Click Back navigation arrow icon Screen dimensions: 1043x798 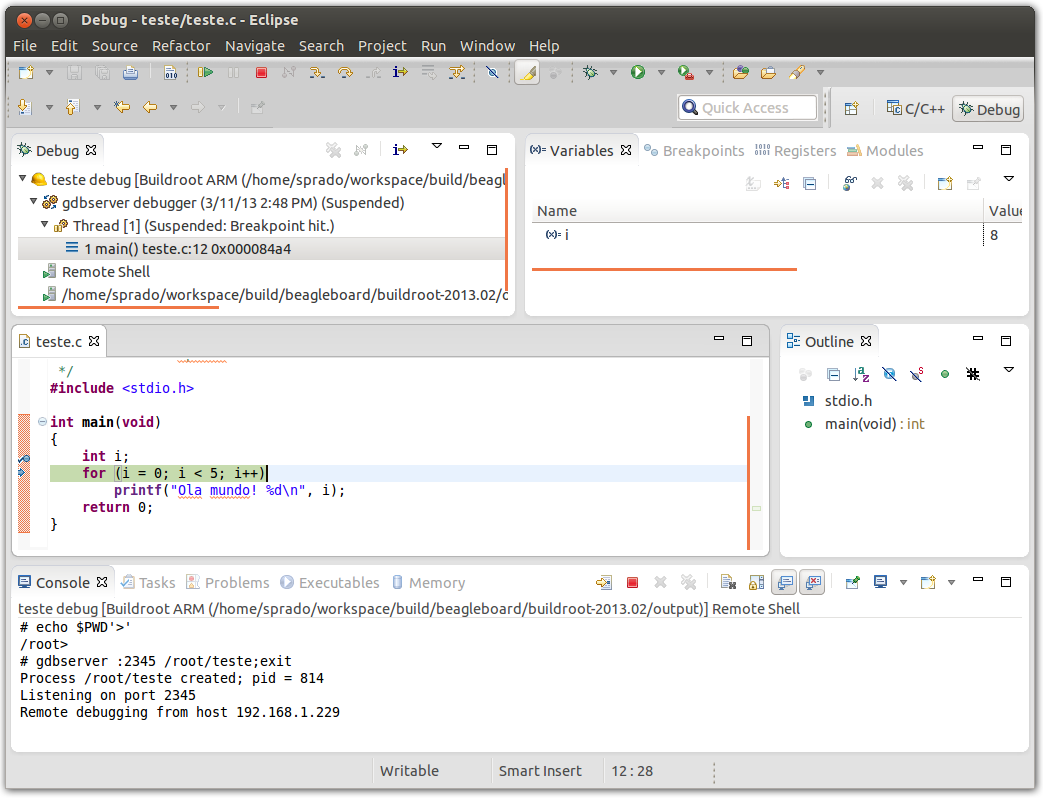click(x=150, y=106)
